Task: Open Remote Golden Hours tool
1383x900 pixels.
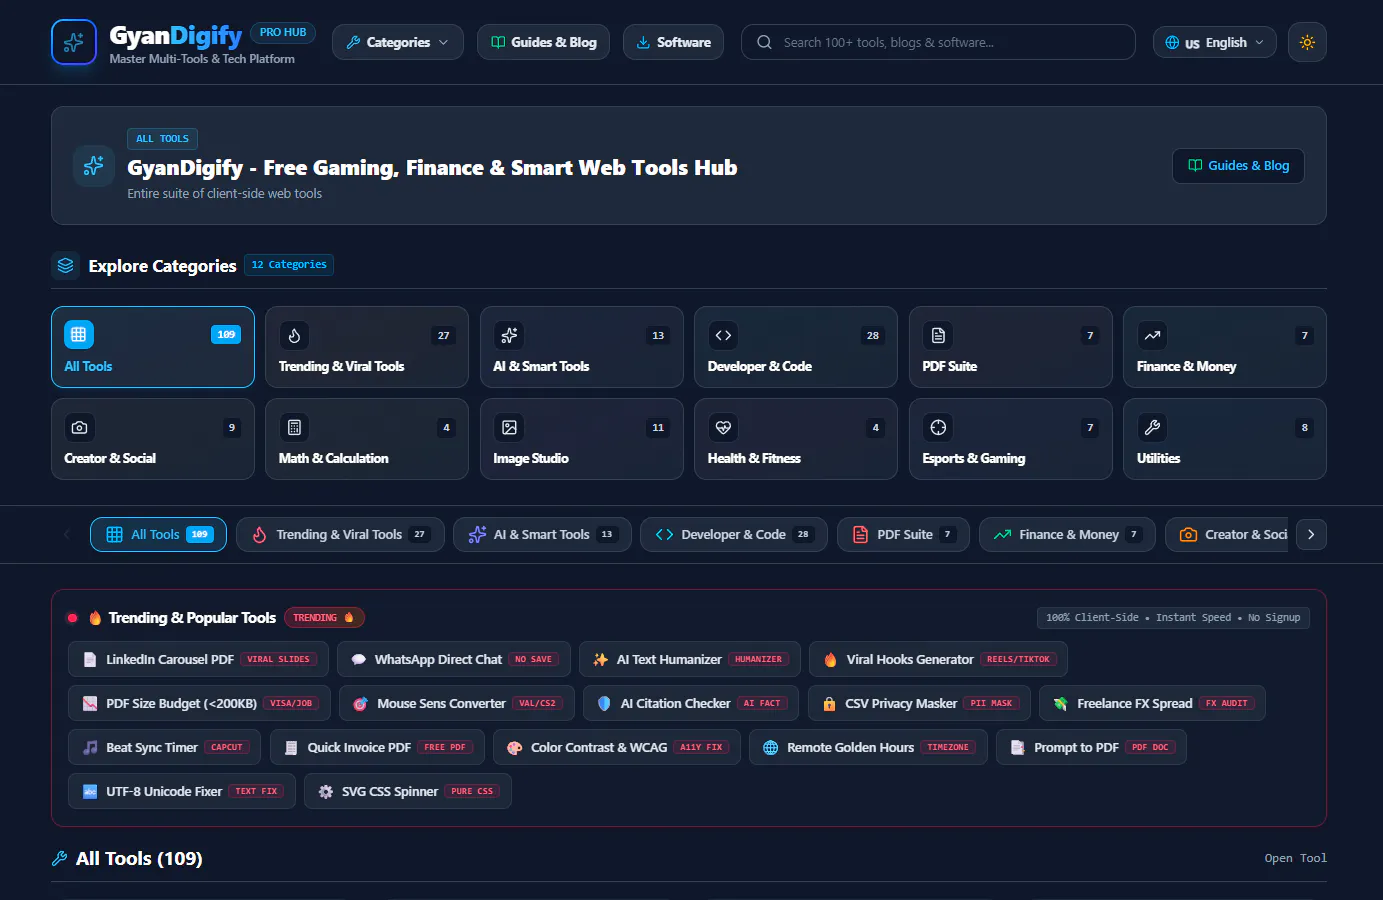Action: 868,748
